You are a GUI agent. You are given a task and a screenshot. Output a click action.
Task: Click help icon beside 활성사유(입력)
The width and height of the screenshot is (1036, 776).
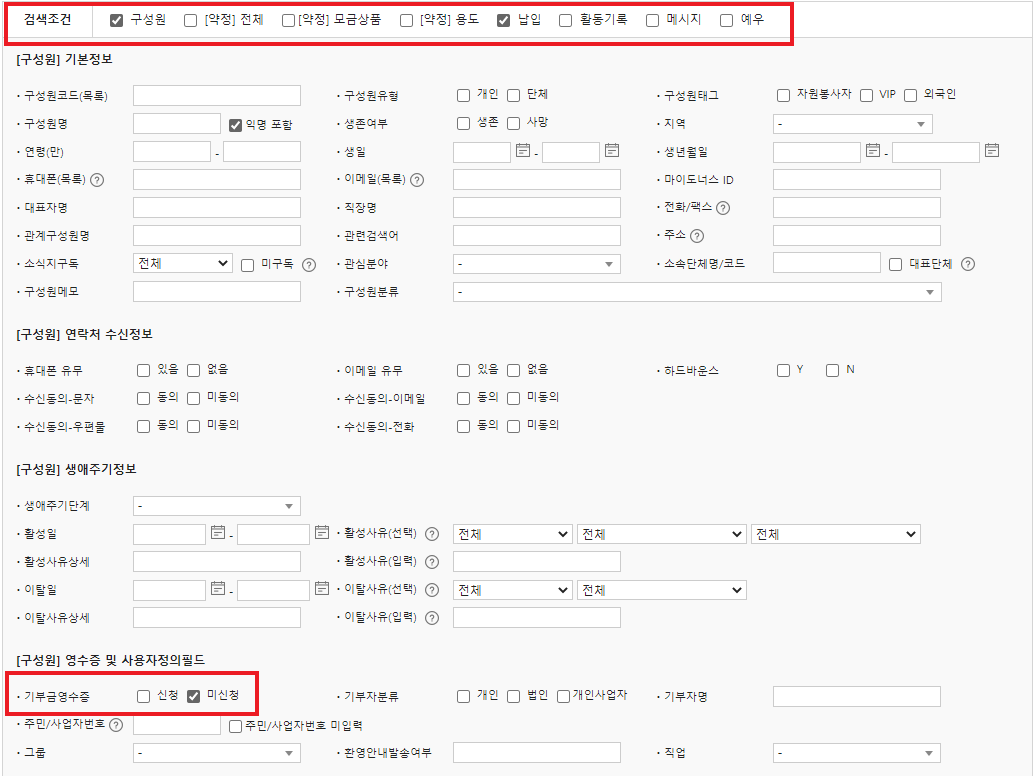432,562
